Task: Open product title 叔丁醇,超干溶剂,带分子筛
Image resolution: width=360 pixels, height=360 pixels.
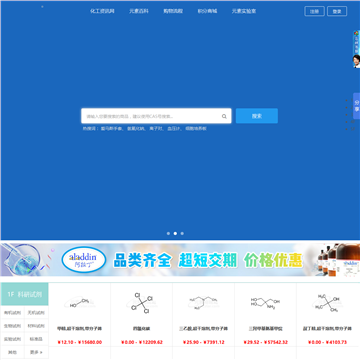Action: tap(328, 329)
